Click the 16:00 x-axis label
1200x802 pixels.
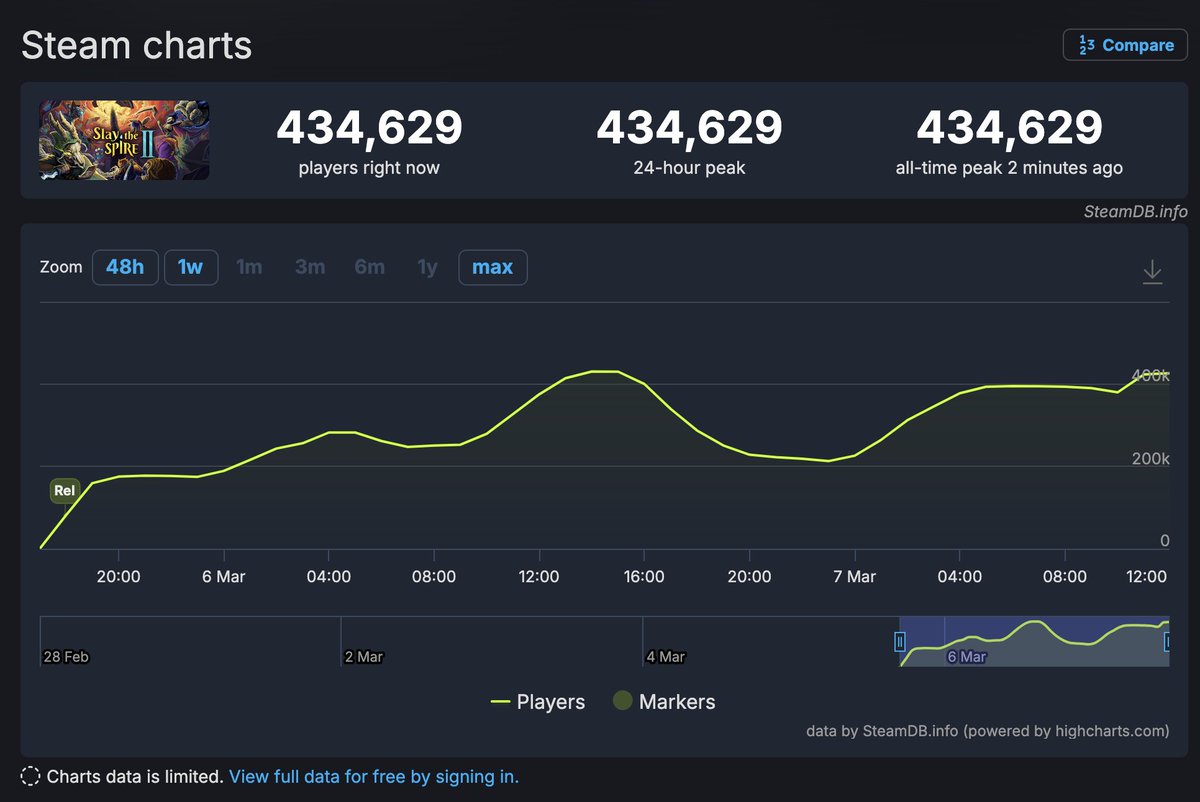tap(644, 577)
